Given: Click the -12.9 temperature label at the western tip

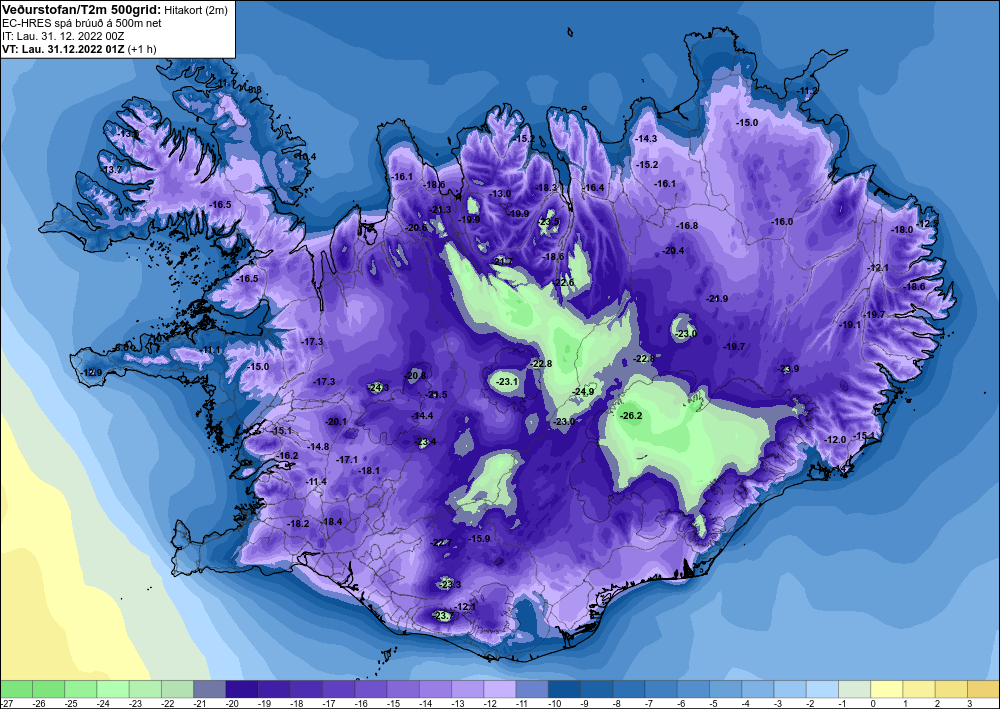Looking at the screenshot, I should pos(92,372).
